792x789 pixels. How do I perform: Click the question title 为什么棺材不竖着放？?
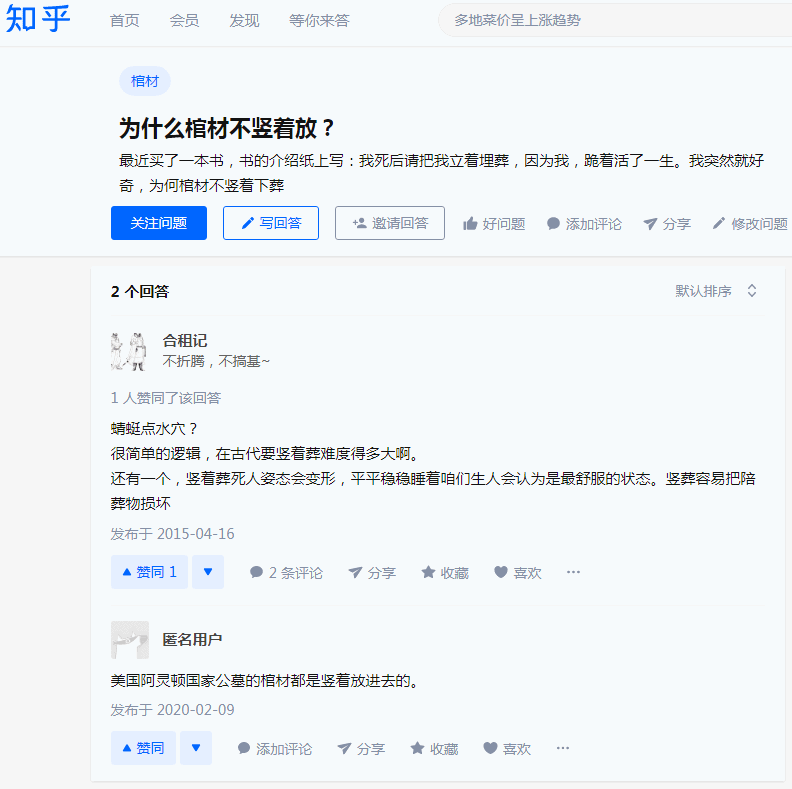(227, 128)
